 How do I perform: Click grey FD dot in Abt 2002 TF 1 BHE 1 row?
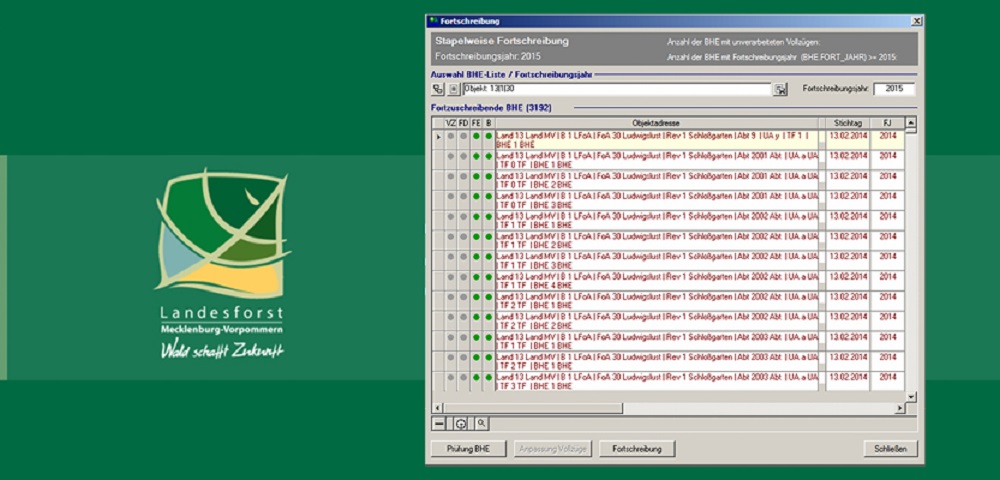pos(464,217)
